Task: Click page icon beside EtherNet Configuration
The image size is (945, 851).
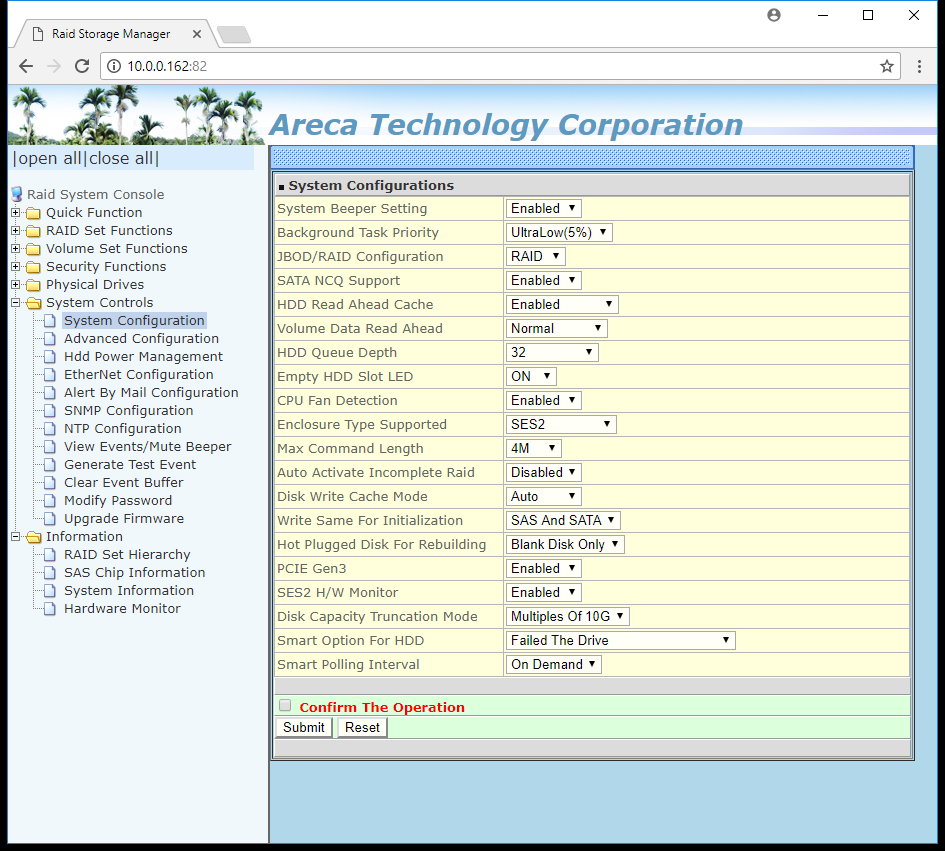Action: pos(51,375)
